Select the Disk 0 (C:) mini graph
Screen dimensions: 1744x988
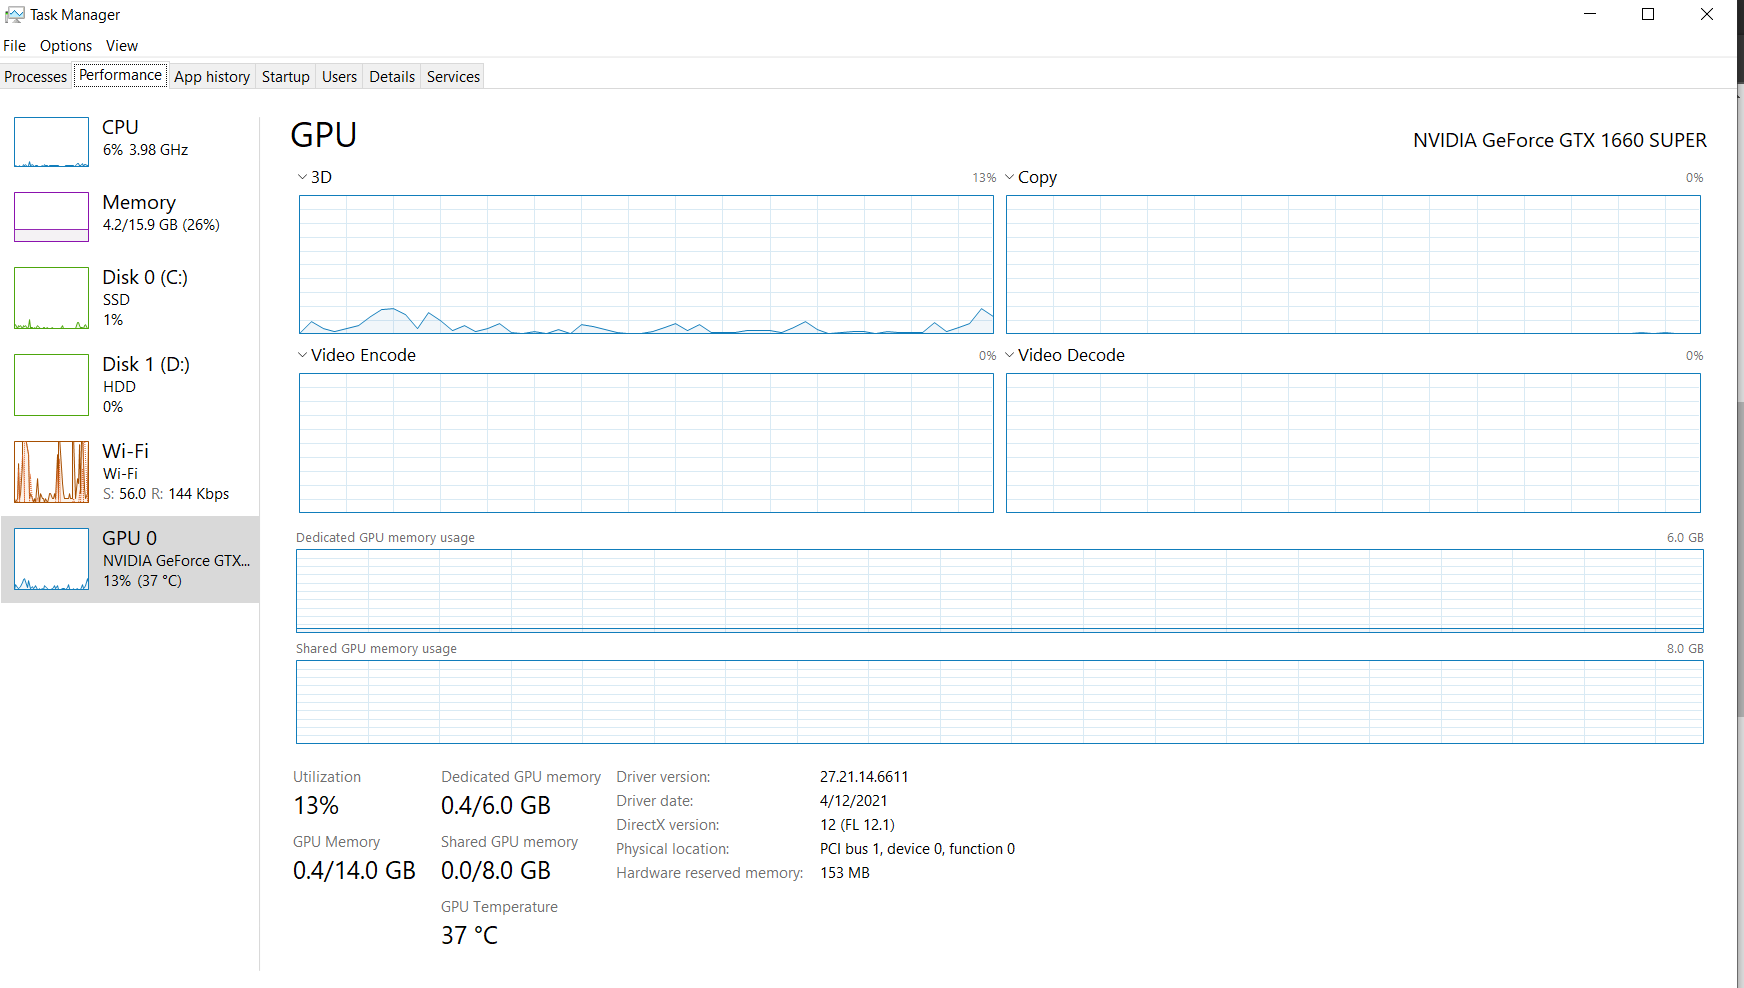pyautogui.click(x=52, y=298)
